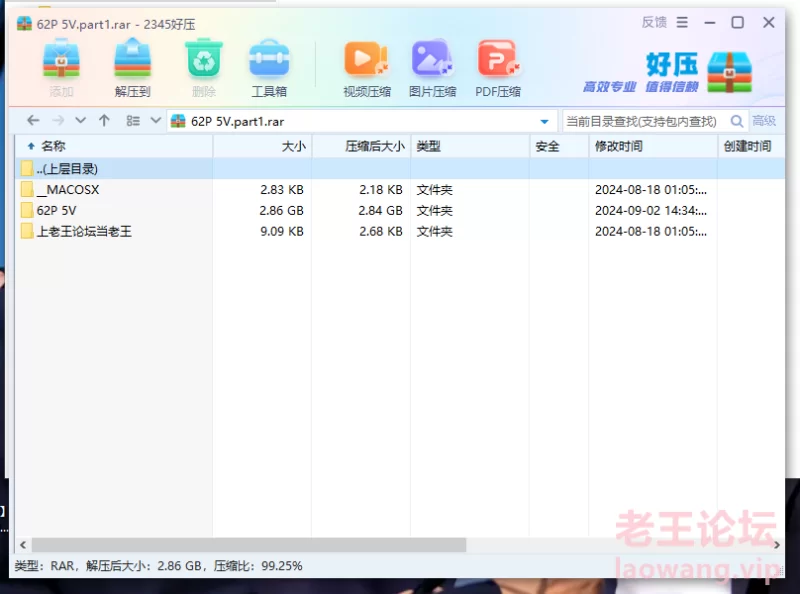Click the view mode list icon

(x=133, y=121)
